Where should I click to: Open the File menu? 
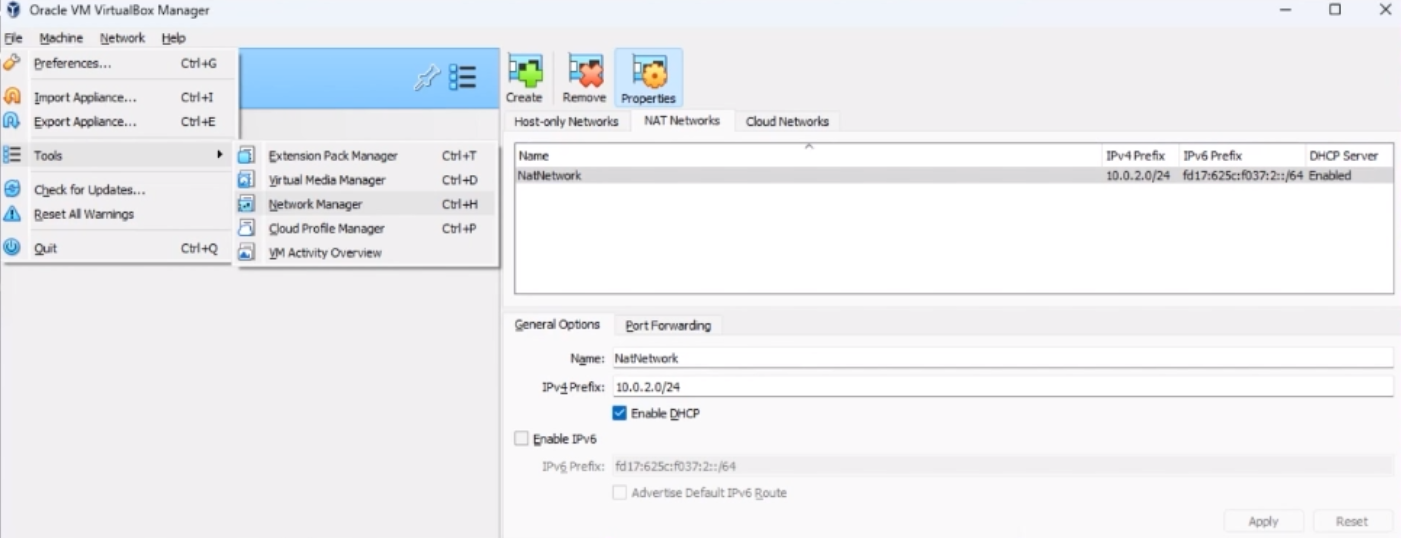tap(12, 38)
